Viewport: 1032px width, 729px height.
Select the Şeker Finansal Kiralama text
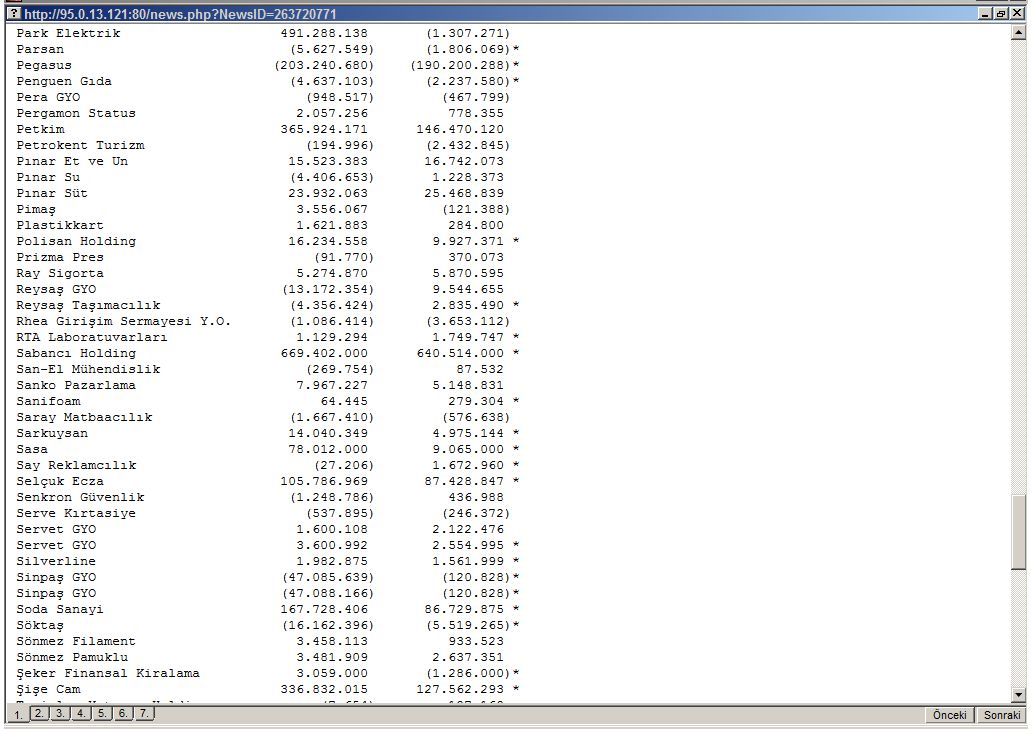point(108,674)
